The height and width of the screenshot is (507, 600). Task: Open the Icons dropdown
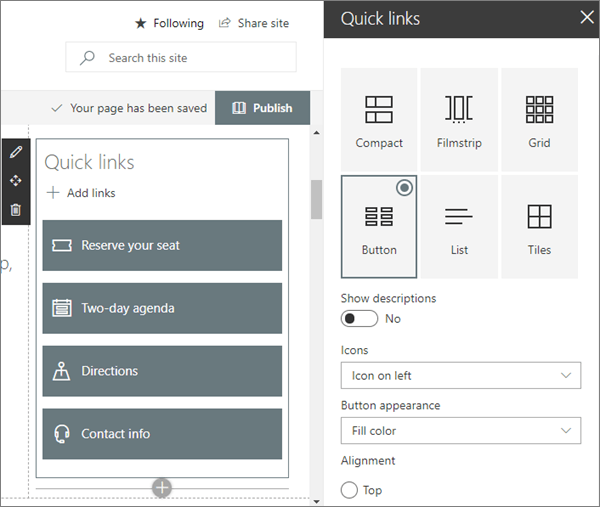[x=461, y=375]
